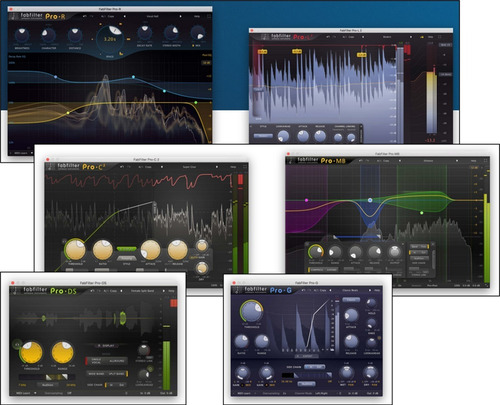
Task: Click Pro-G side chain filter slider
Action: pyautogui.click(x=307, y=375)
